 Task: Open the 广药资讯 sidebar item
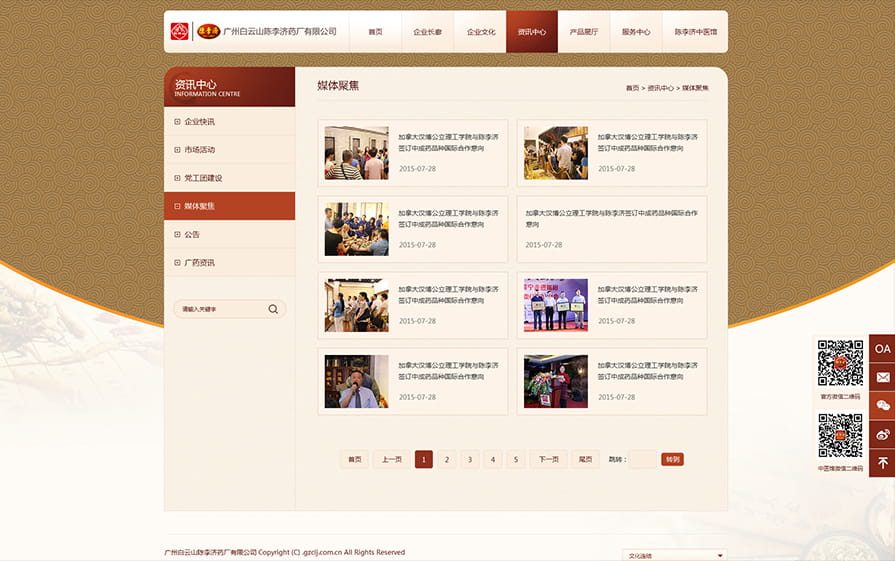coord(229,263)
